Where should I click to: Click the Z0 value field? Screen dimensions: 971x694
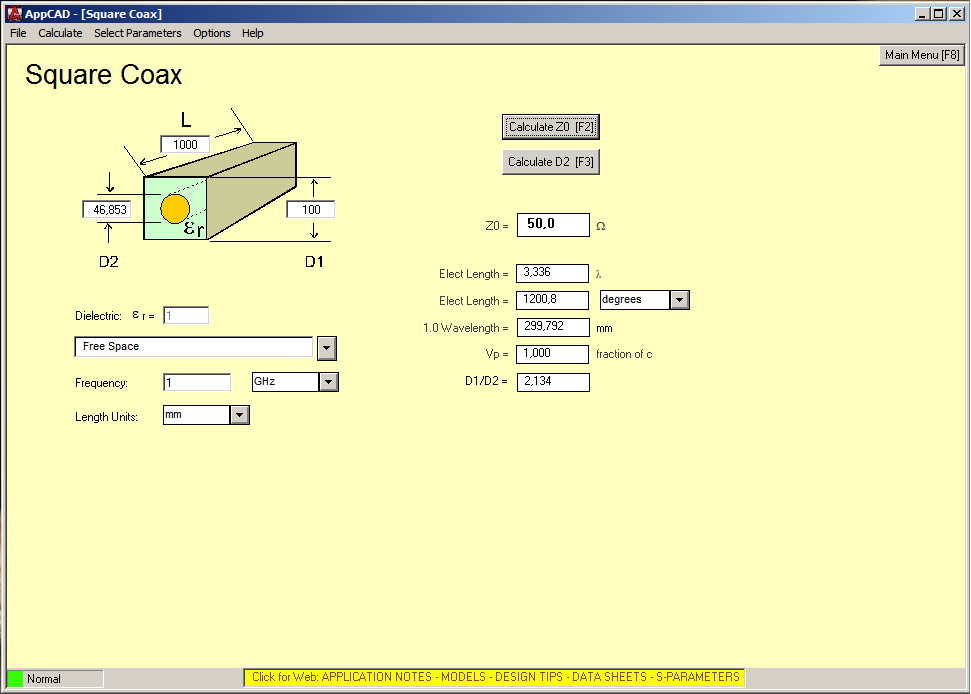click(553, 225)
